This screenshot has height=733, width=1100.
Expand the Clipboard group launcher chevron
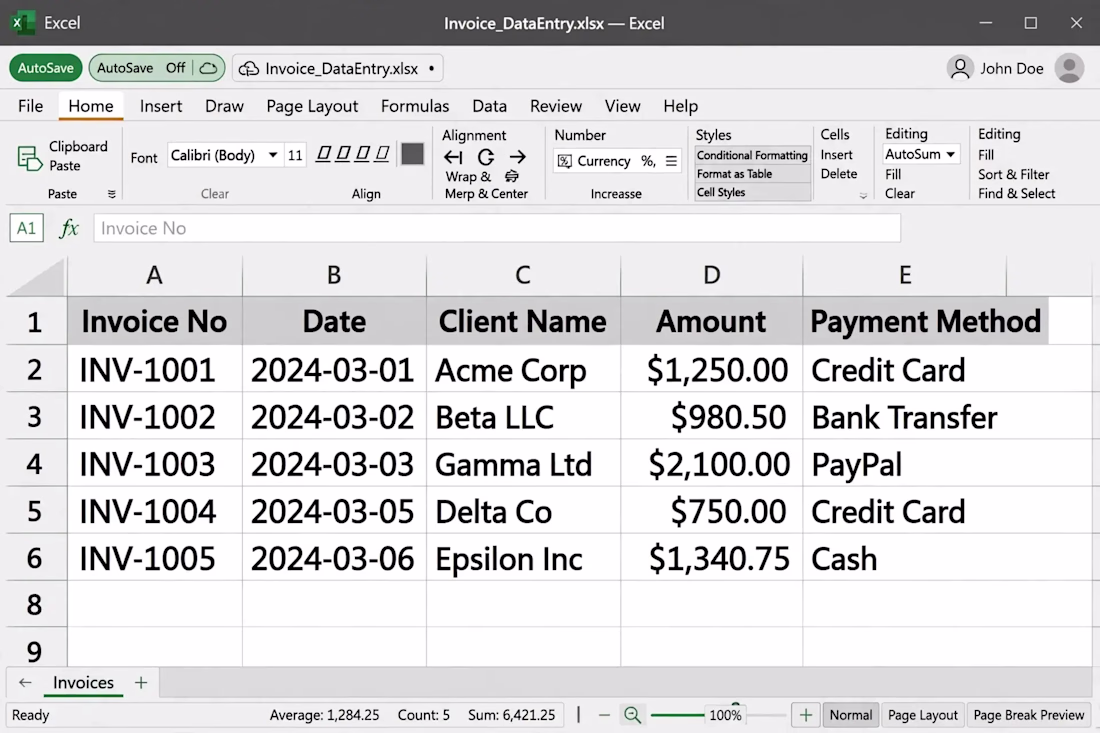click(x=112, y=194)
